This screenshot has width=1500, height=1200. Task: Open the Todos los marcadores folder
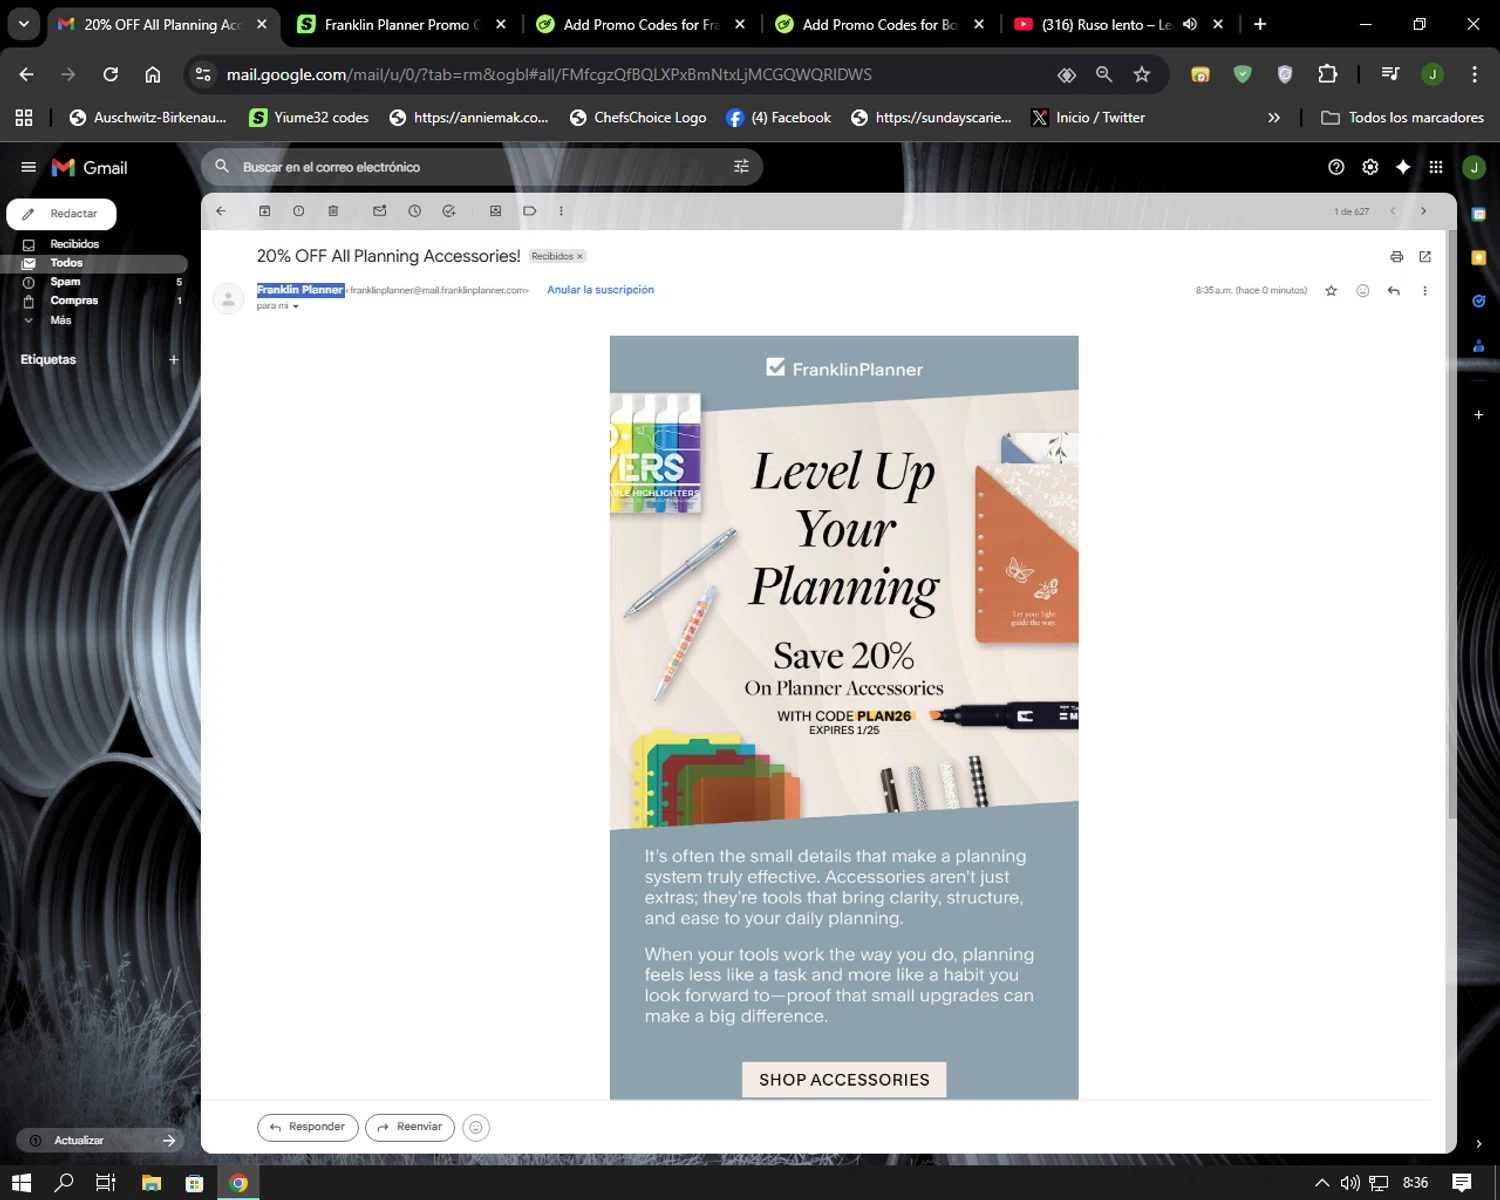pos(1402,118)
